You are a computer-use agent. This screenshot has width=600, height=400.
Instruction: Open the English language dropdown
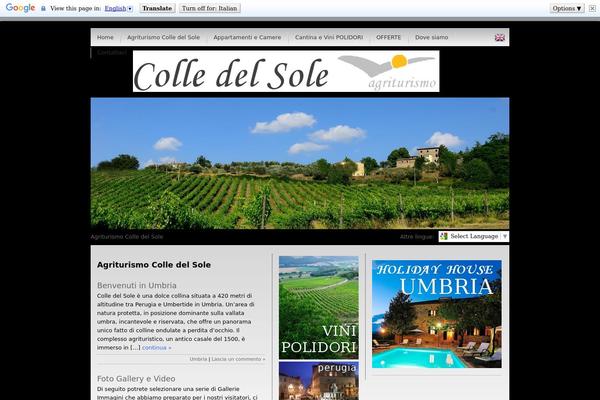[119, 8]
